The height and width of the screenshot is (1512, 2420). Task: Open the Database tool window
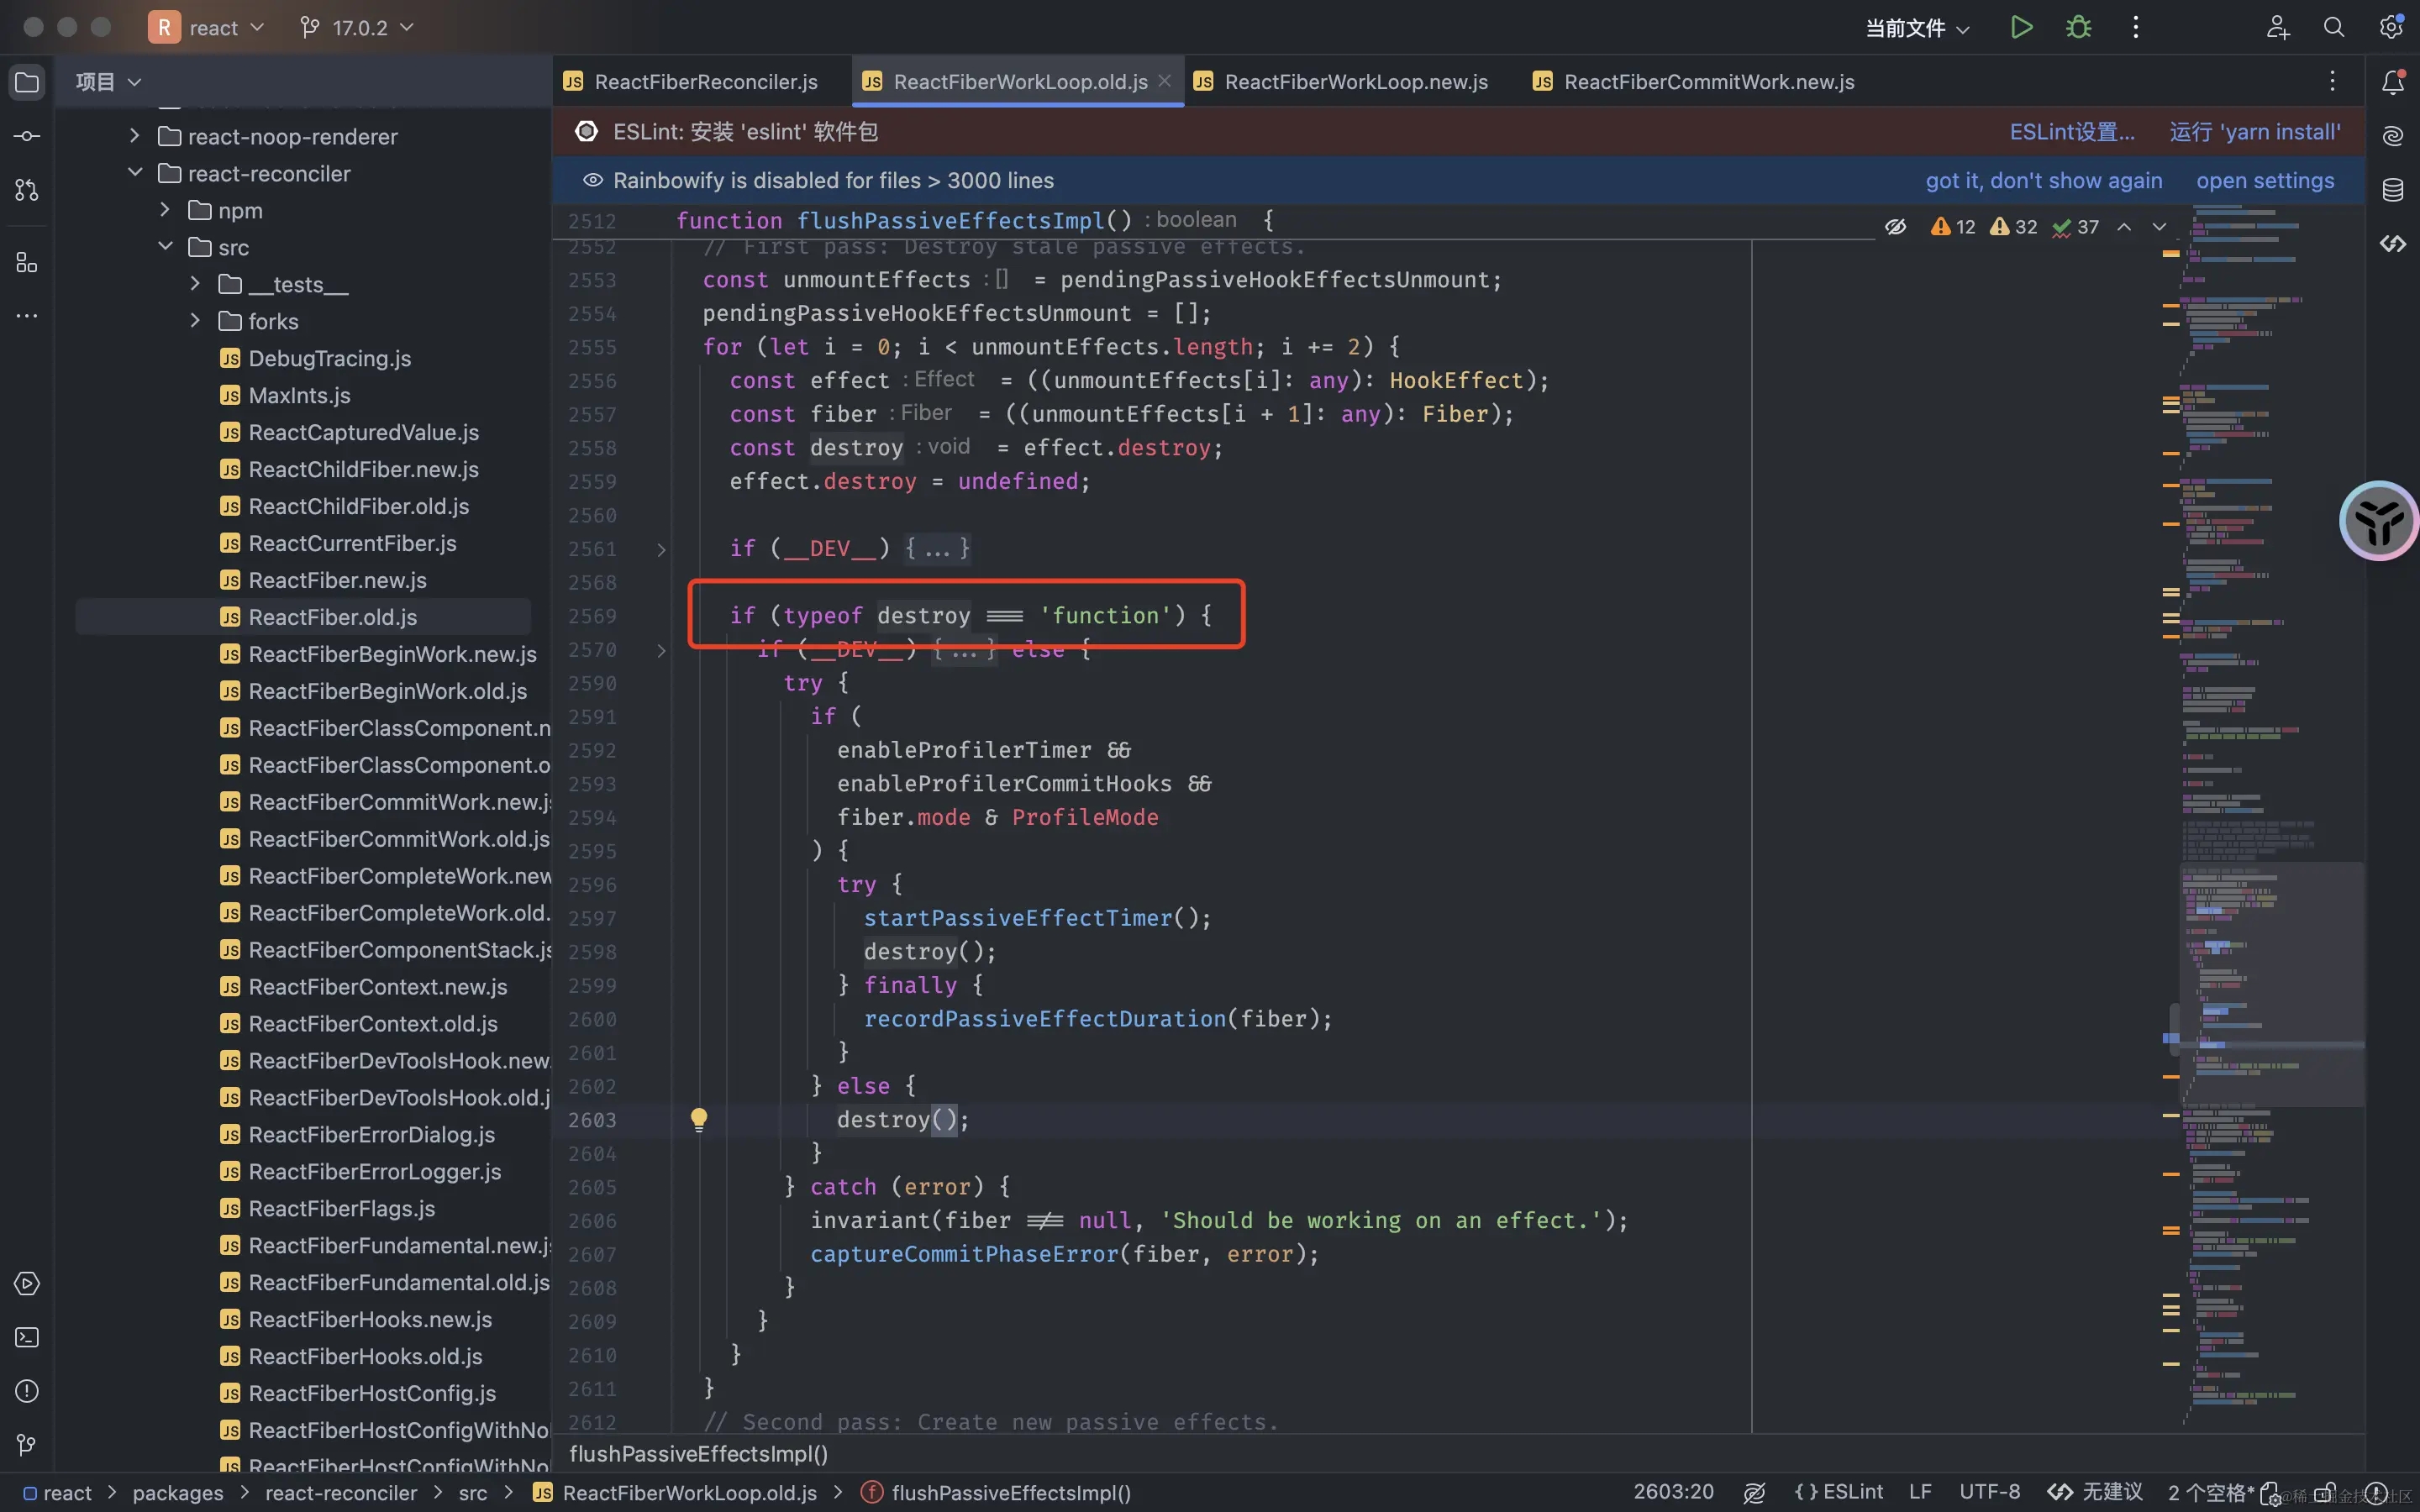[x=2393, y=189]
